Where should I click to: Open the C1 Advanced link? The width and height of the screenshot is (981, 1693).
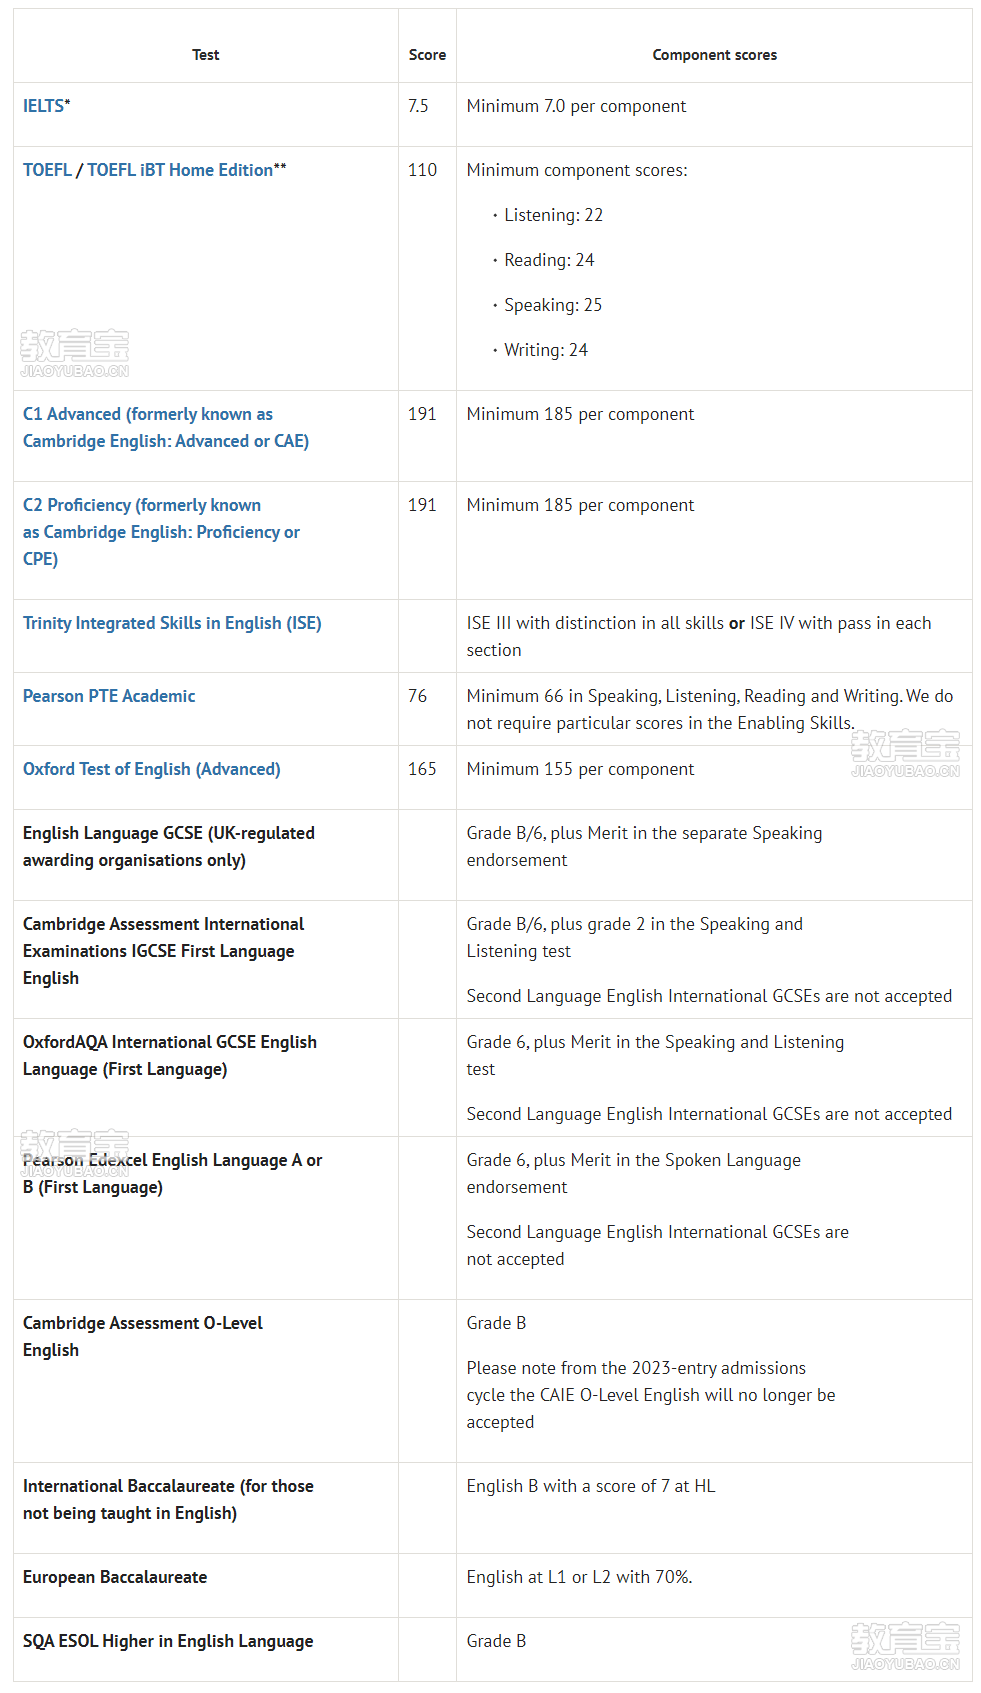[x=166, y=428]
